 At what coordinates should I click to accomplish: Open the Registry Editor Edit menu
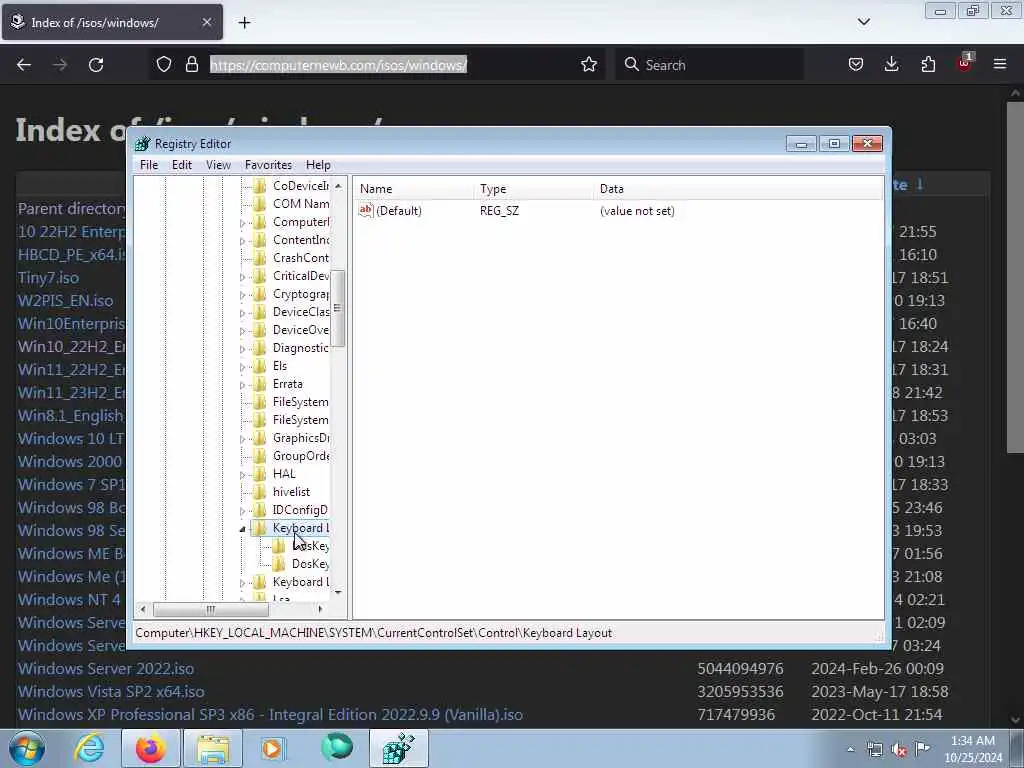[182, 165]
